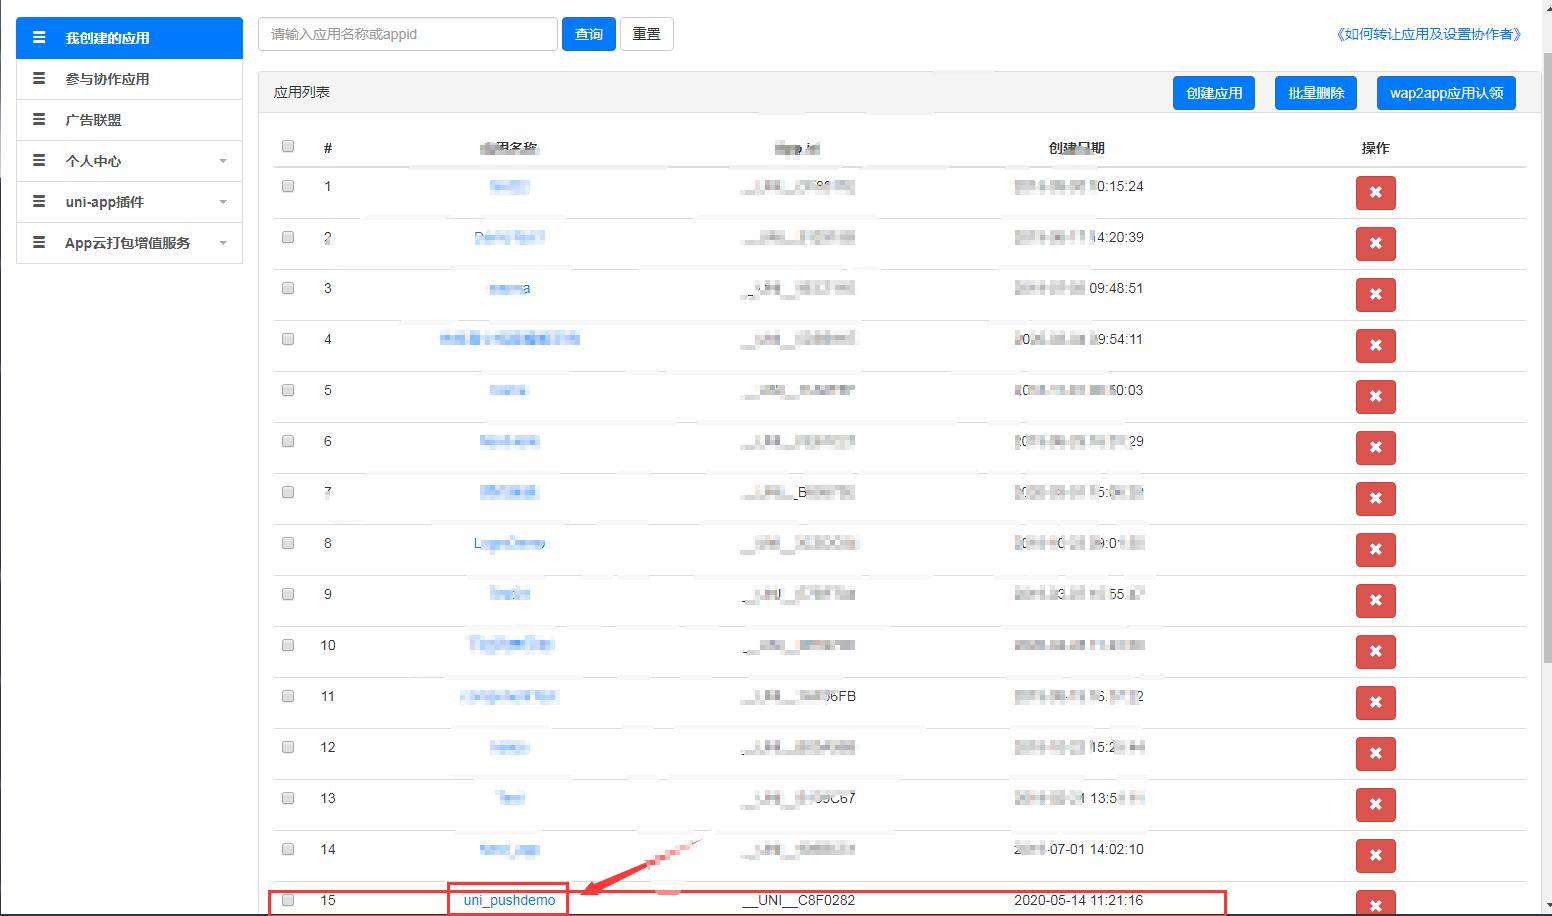Delete the uni_pushdemo app via red X icon
The width and height of the screenshot is (1552, 916).
(1376, 902)
